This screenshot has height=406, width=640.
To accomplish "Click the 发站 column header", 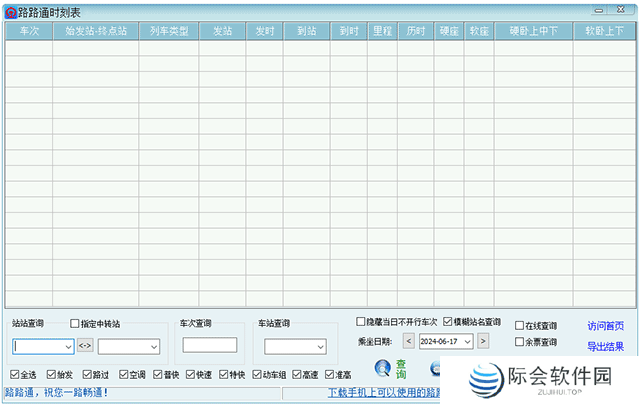I will [222, 31].
